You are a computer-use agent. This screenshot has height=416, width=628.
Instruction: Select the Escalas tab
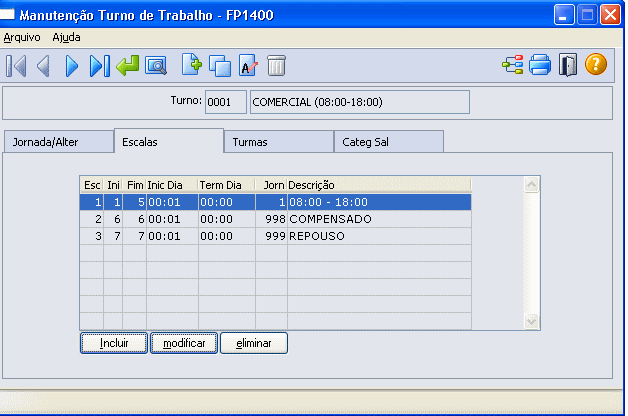(169, 141)
